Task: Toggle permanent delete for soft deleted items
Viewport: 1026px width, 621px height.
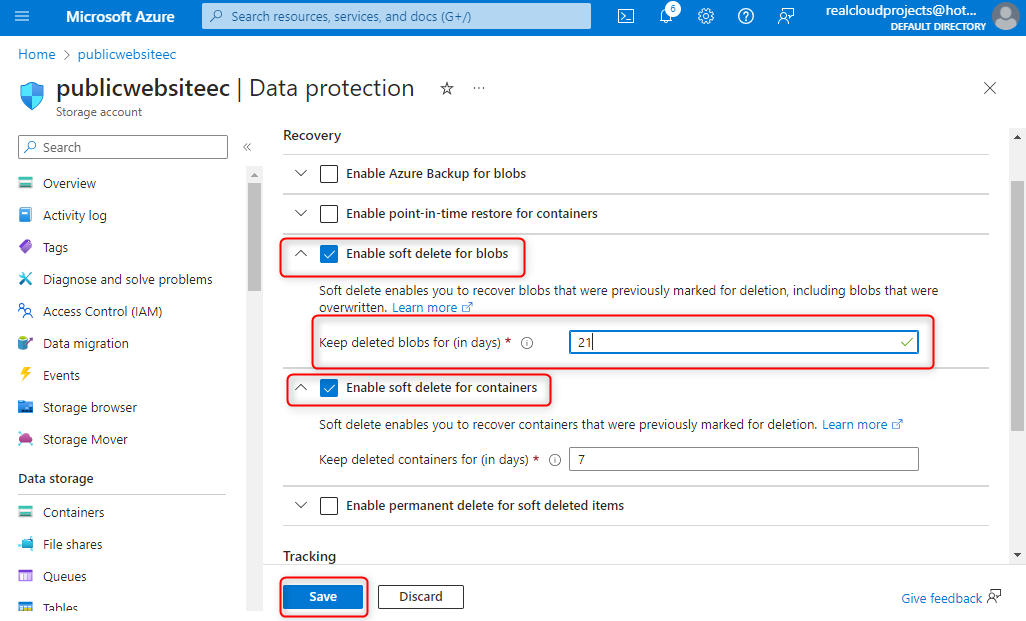Action: point(329,506)
